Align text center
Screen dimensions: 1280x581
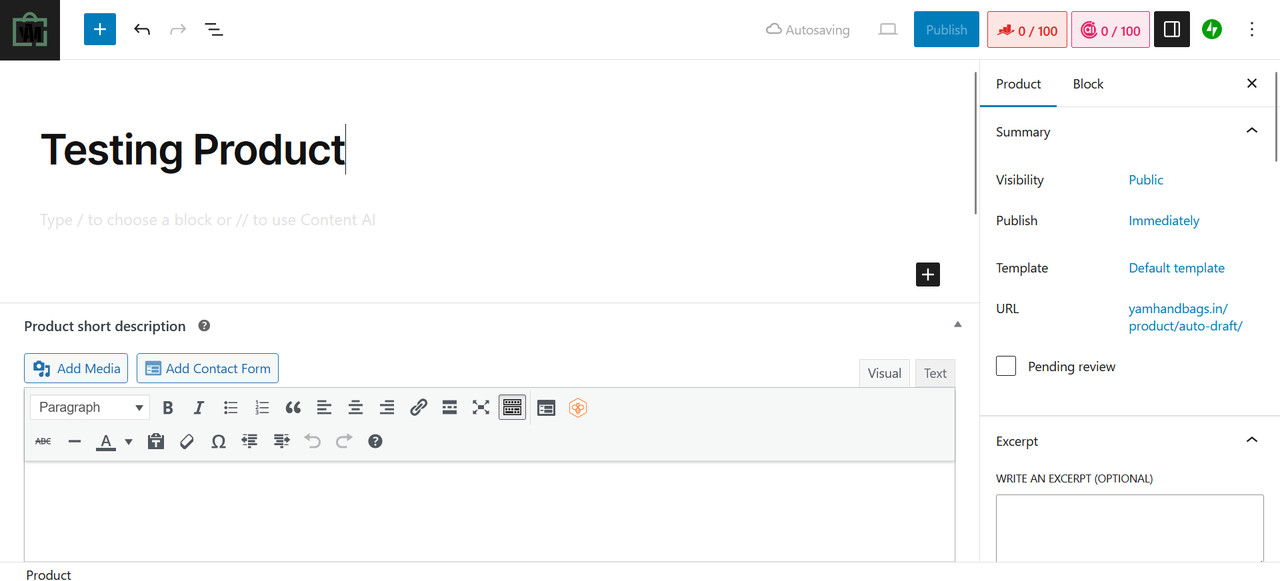point(355,407)
